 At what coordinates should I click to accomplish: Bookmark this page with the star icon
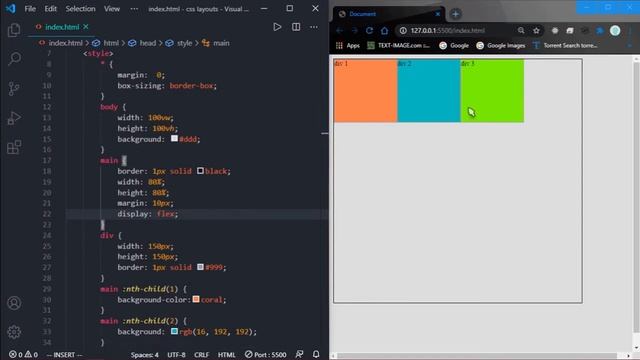pyautogui.click(x=536, y=31)
